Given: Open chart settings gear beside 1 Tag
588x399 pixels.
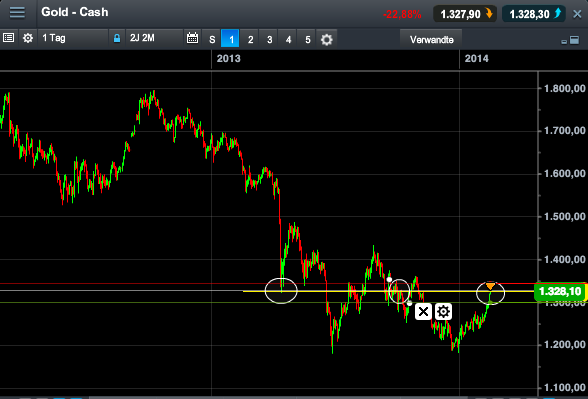Looking at the screenshot, I should tap(28, 38).
